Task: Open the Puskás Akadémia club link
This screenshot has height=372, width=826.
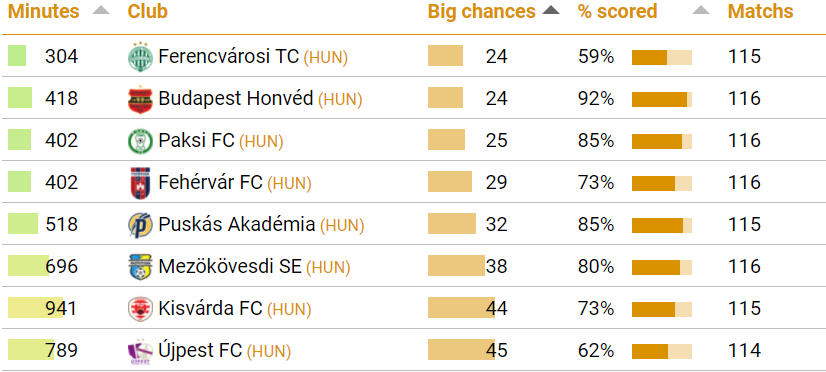Action: (237, 224)
